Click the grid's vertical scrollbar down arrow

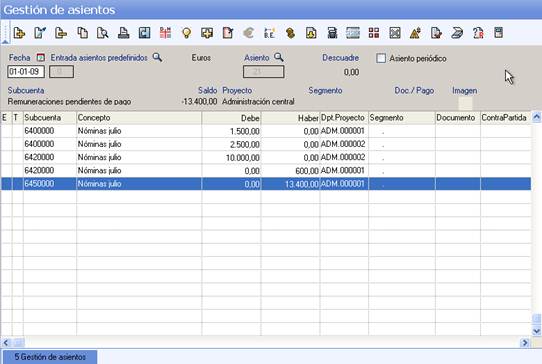coord(536,331)
